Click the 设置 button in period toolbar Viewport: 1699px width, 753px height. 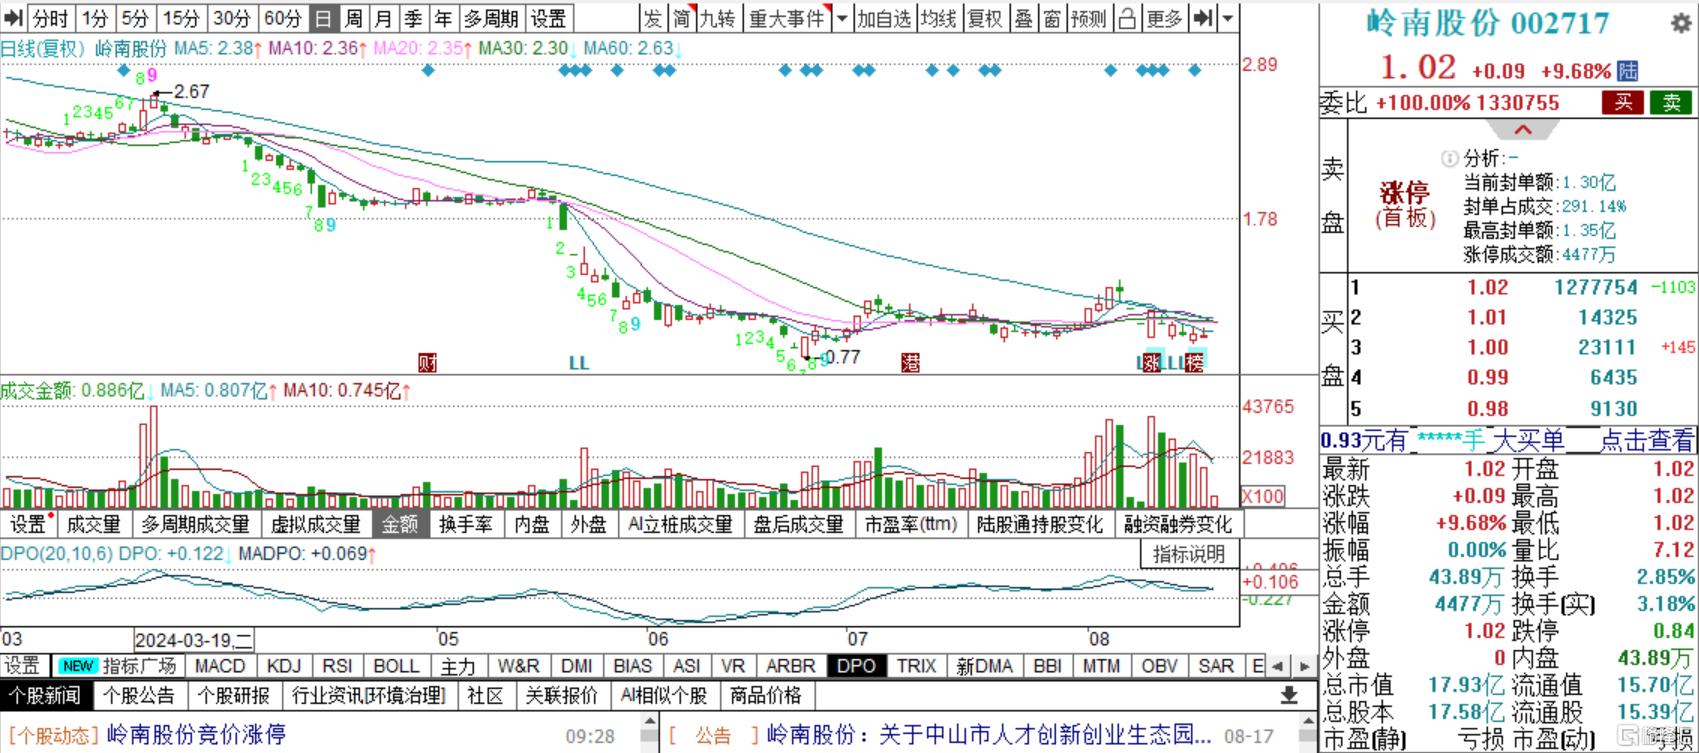click(548, 18)
